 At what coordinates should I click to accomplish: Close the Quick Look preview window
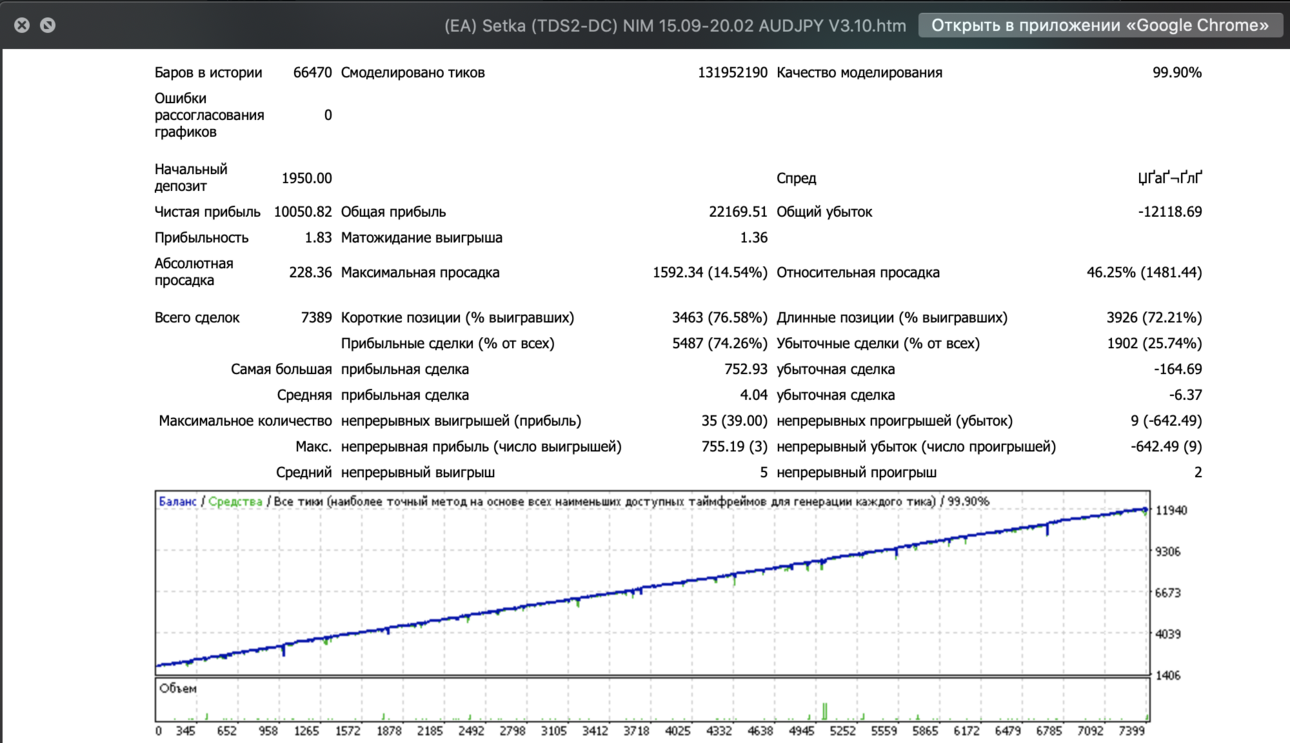[21, 25]
